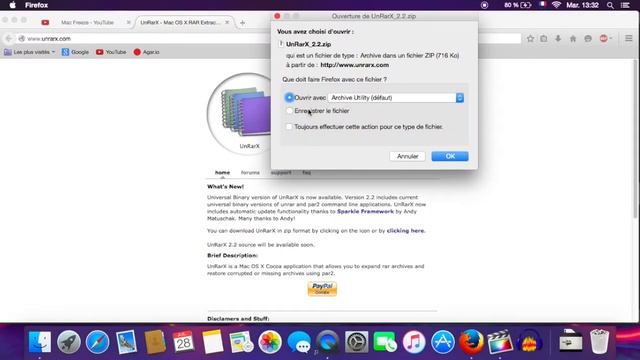The height and width of the screenshot is (360, 640).
Task: Open the YouTube bookmark
Action: tap(111, 52)
